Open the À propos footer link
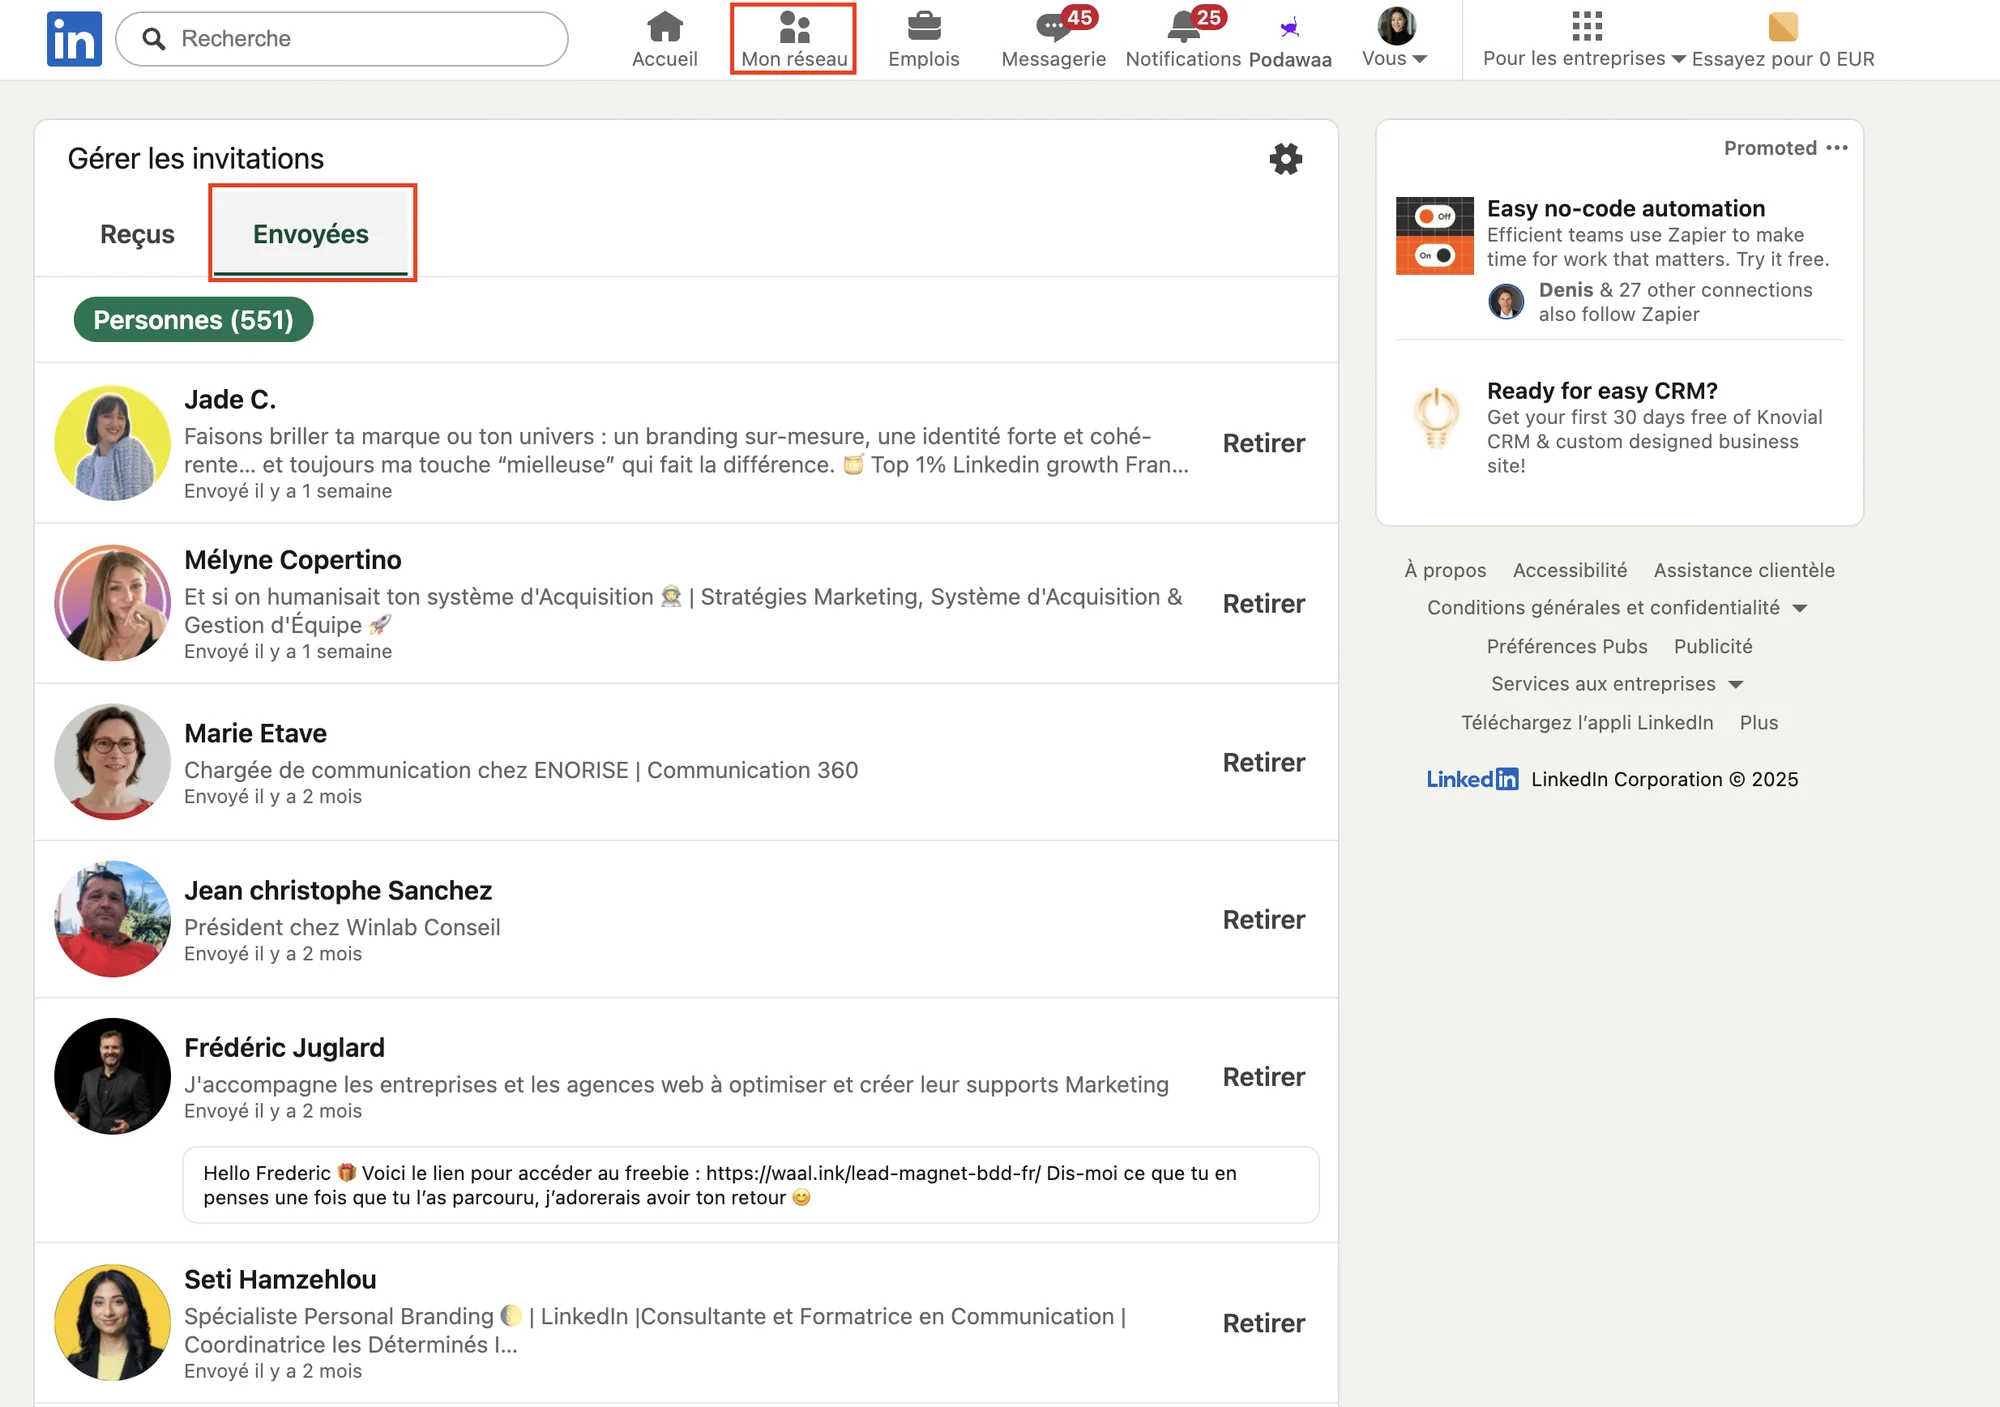 tap(1445, 570)
